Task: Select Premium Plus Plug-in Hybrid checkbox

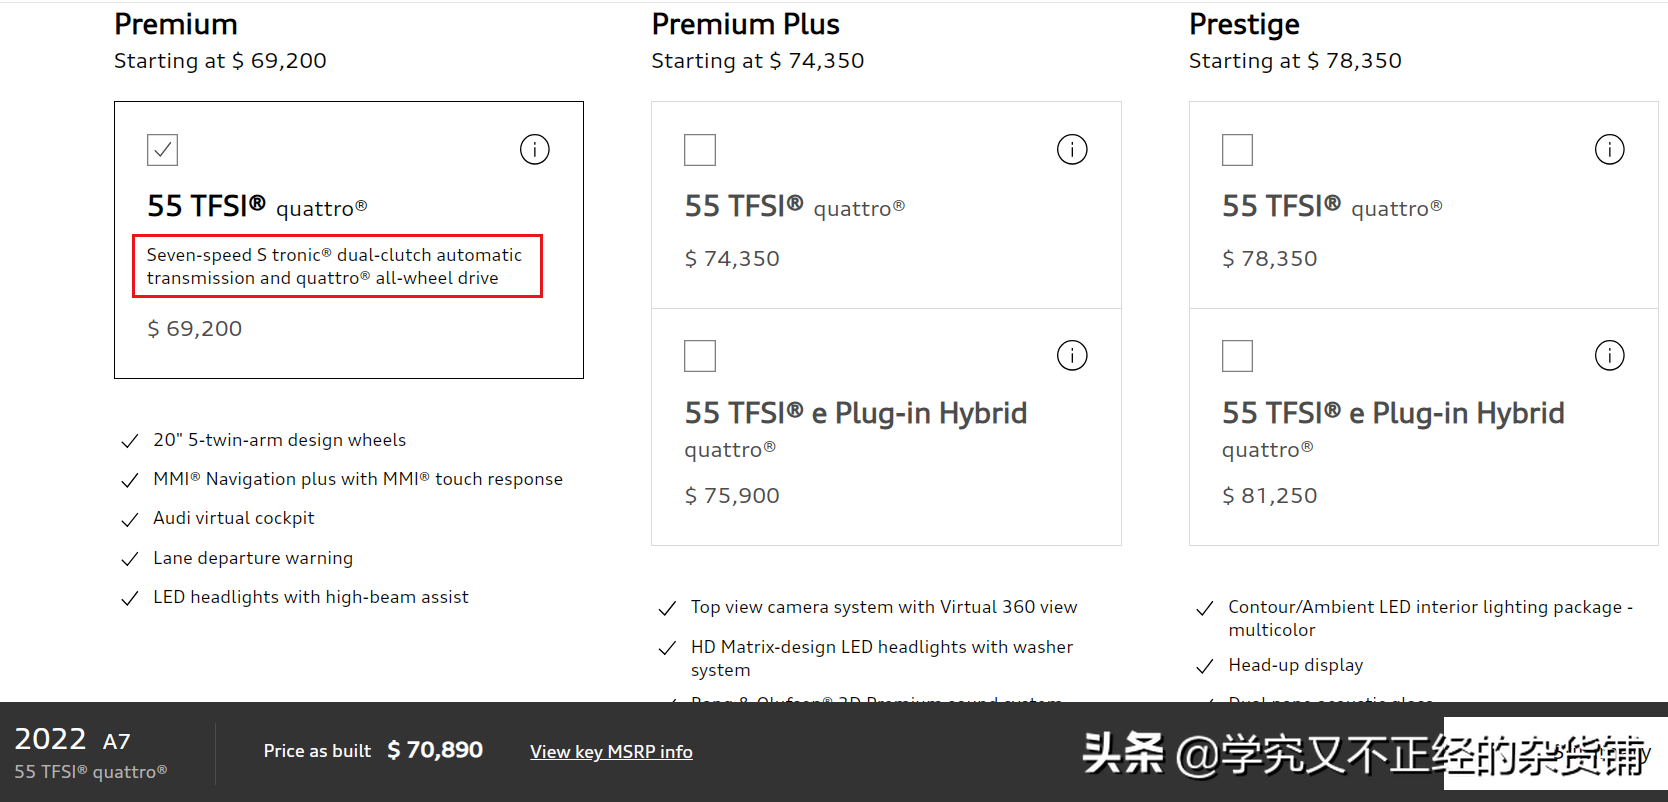Action: coord(700,356)
